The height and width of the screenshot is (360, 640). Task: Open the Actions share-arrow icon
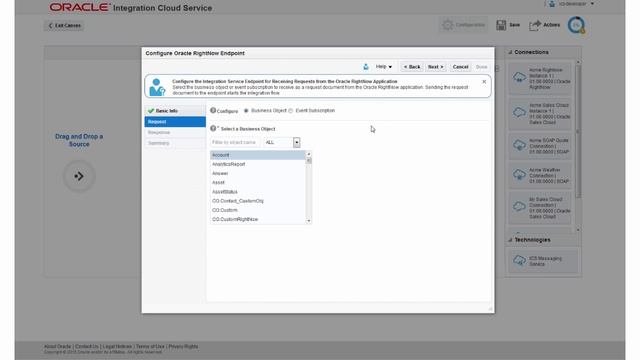tap(535, 25)
